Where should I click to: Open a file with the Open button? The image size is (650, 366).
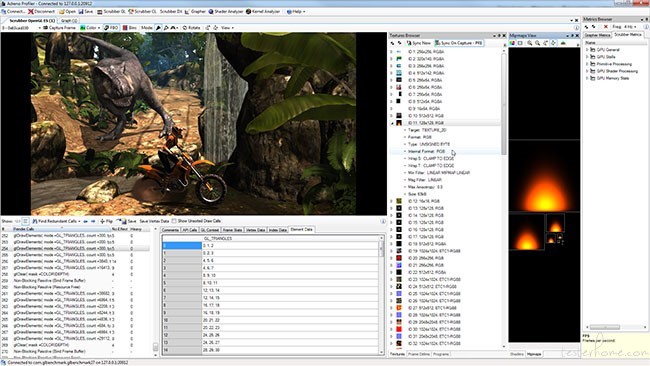pyautogui.click(x=67, y=12)
